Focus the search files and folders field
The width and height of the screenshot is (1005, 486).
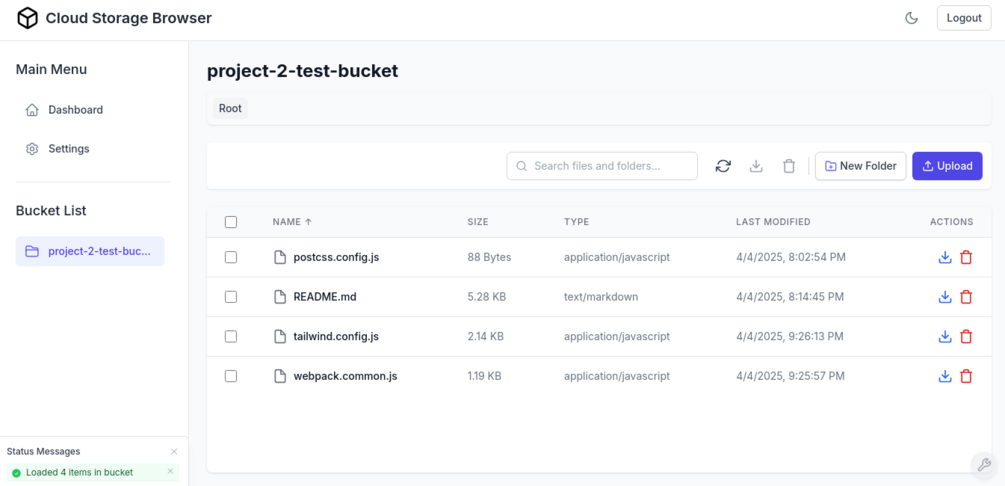612,166
